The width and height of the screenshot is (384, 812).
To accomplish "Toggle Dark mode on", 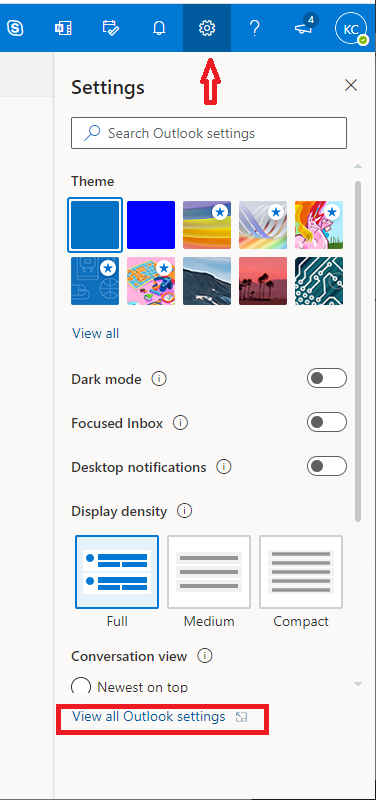I will 327,378.
